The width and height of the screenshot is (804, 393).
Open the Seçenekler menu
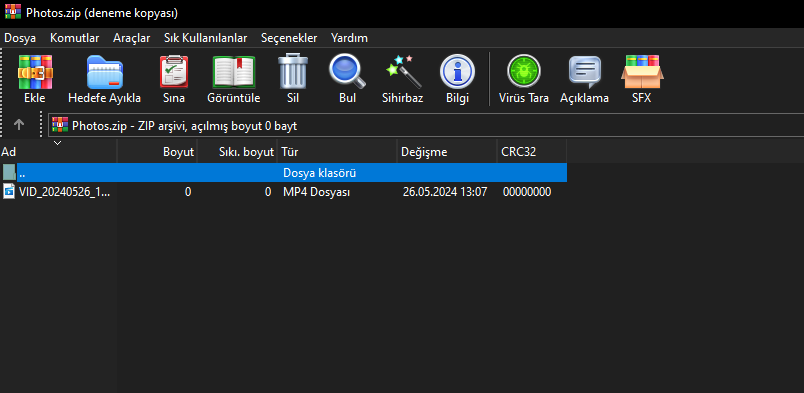[289, 38]
